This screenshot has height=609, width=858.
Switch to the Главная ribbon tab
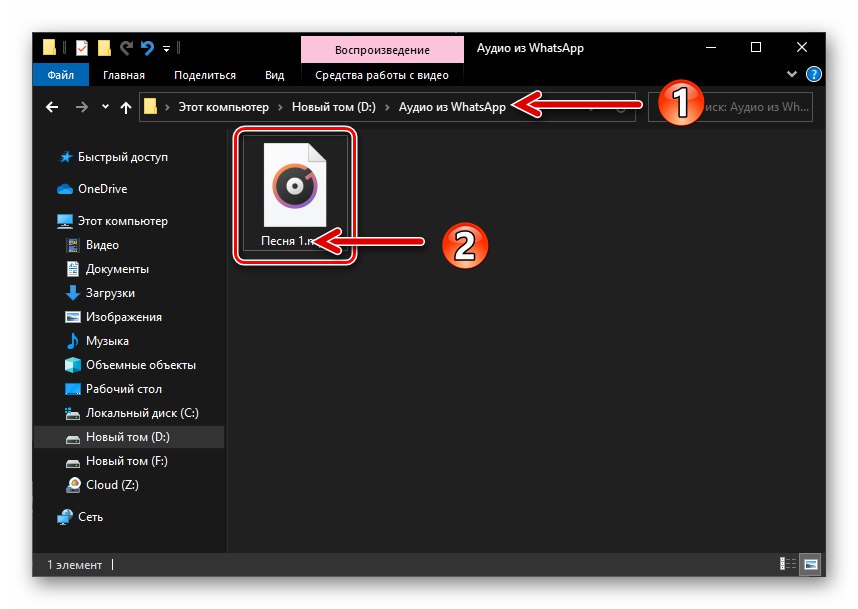click(x=124, y=75)
